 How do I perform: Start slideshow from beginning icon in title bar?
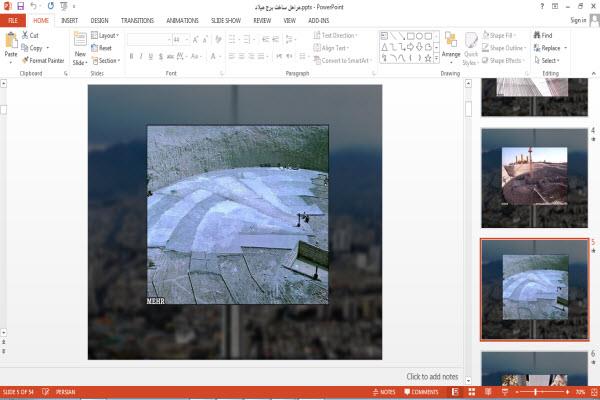[64, 6]
